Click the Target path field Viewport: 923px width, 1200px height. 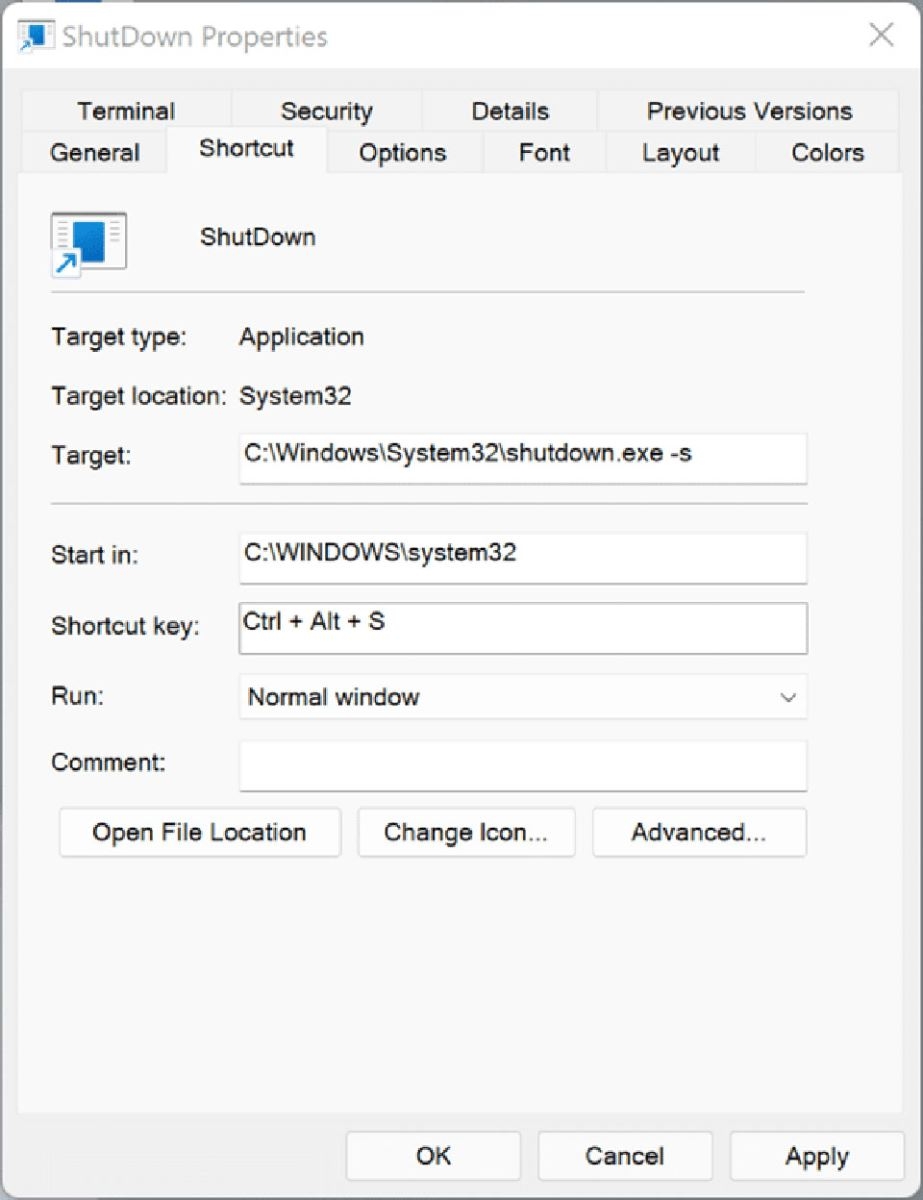tap(521, 458)
